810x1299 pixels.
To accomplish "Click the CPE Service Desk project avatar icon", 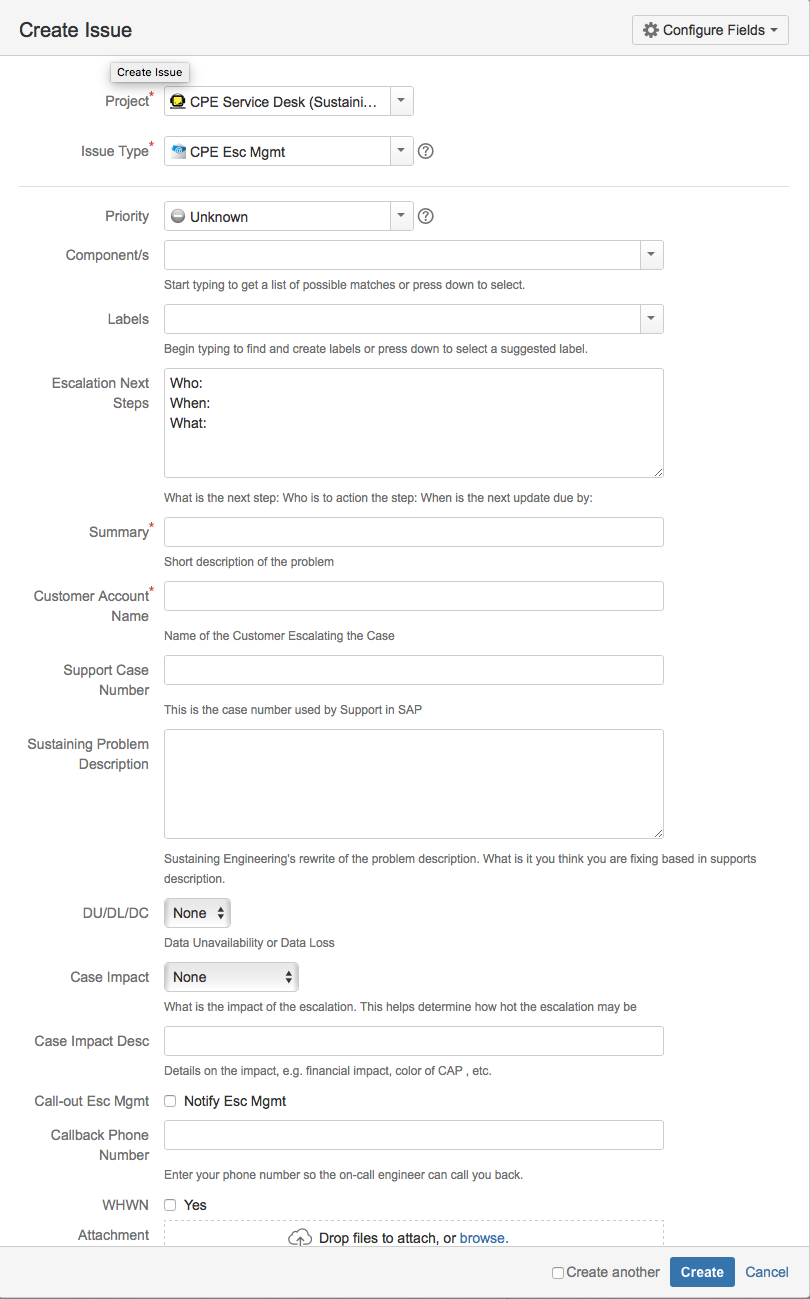I will pos(178,101).
